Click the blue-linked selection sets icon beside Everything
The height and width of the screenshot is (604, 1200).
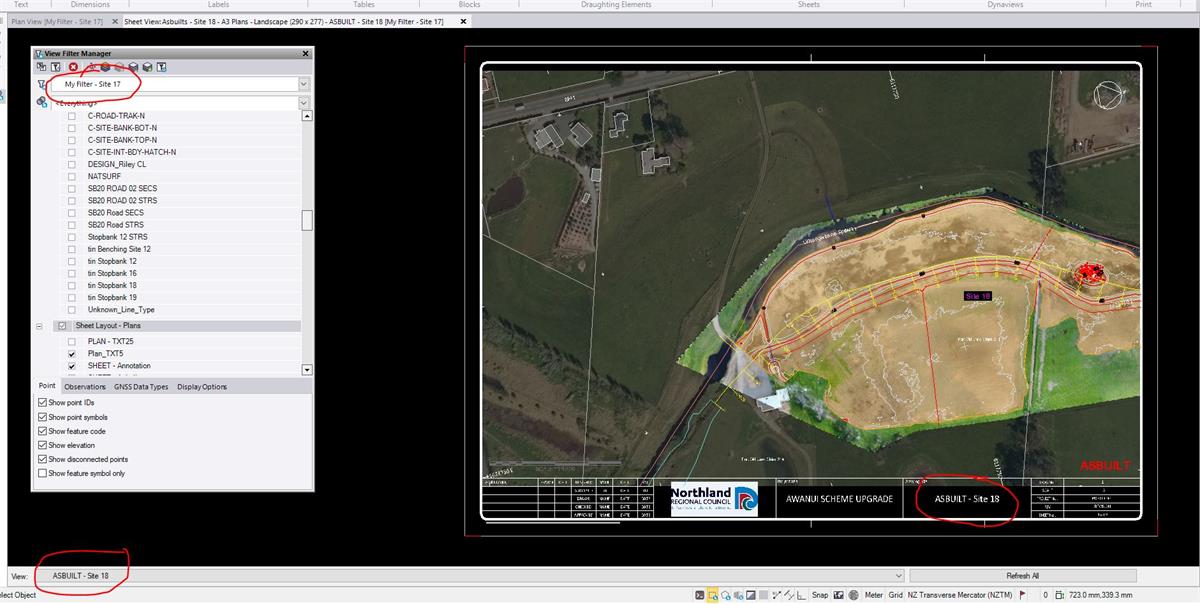click(x=41, y=102)
